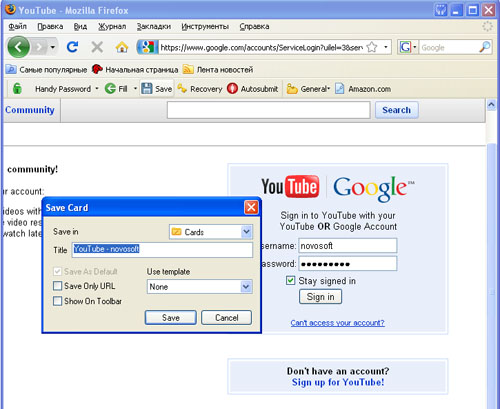
Task: Open the Начальная страница bookmark
Action: point(135,70)
